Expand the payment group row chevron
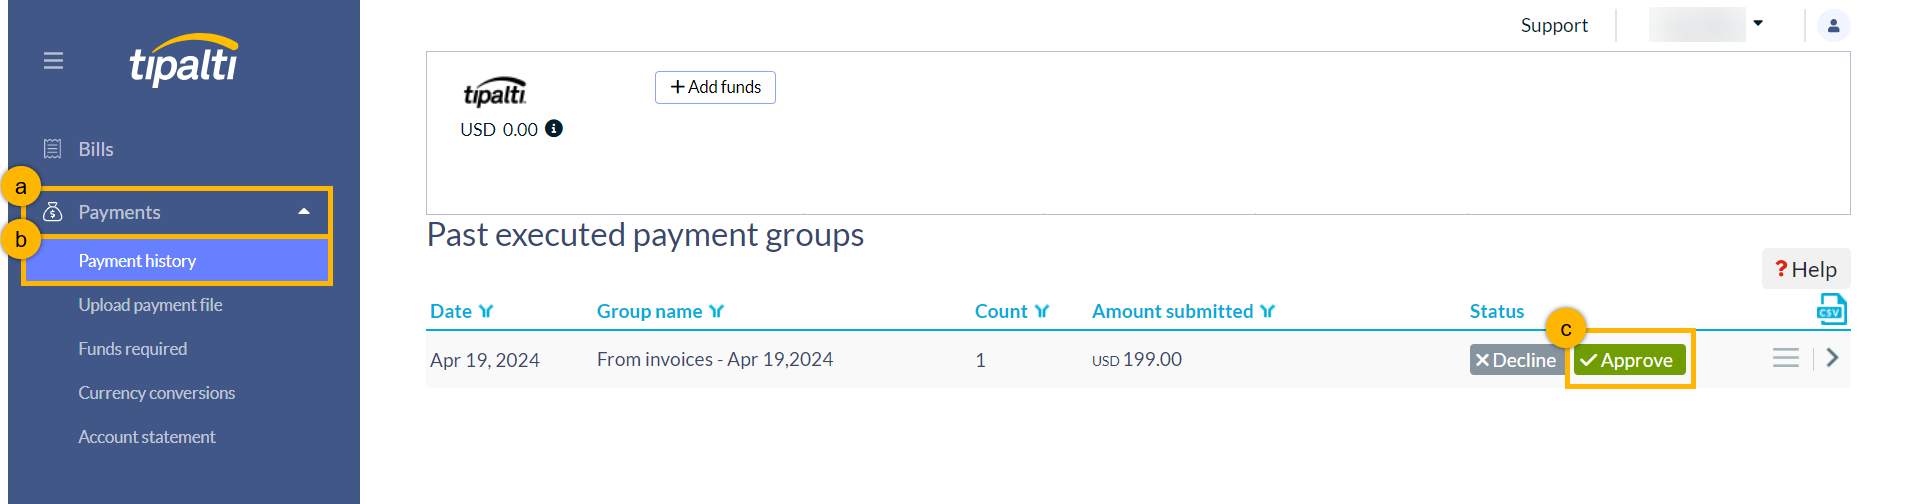 tap(1832, 358)
